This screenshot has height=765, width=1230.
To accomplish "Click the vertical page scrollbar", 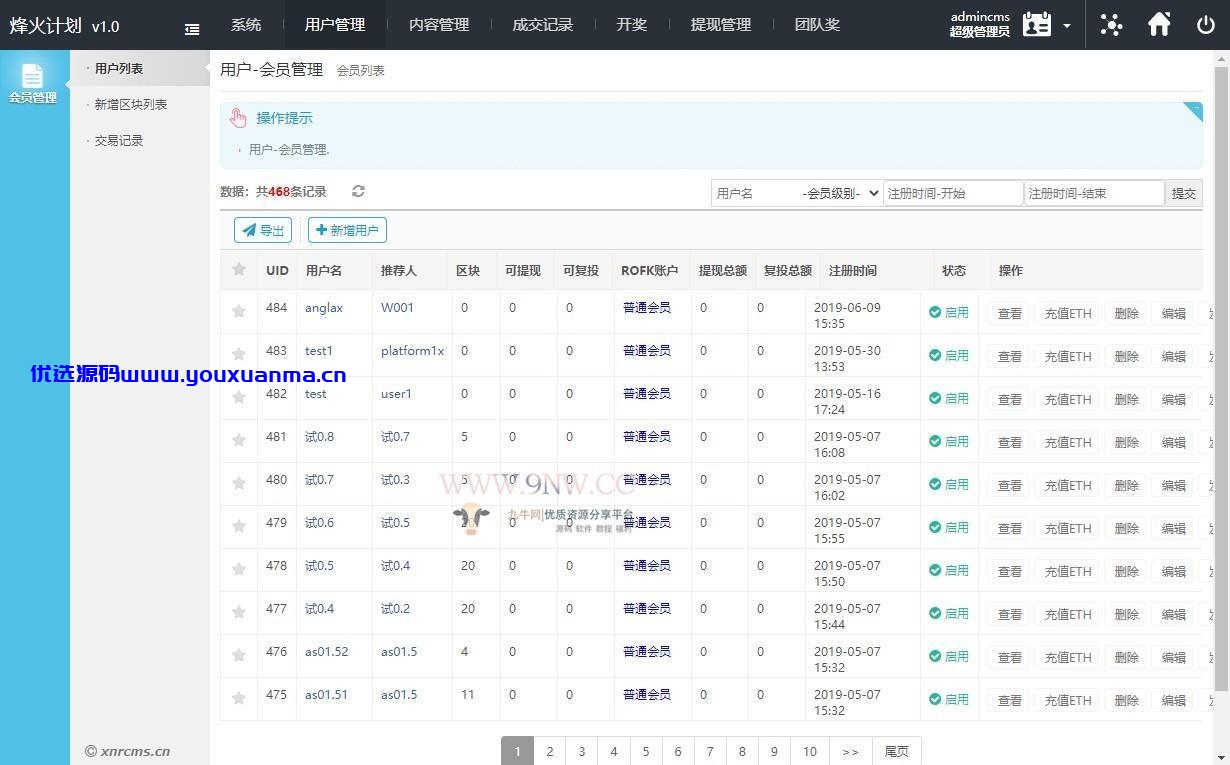I will (x=1221, y=380).
